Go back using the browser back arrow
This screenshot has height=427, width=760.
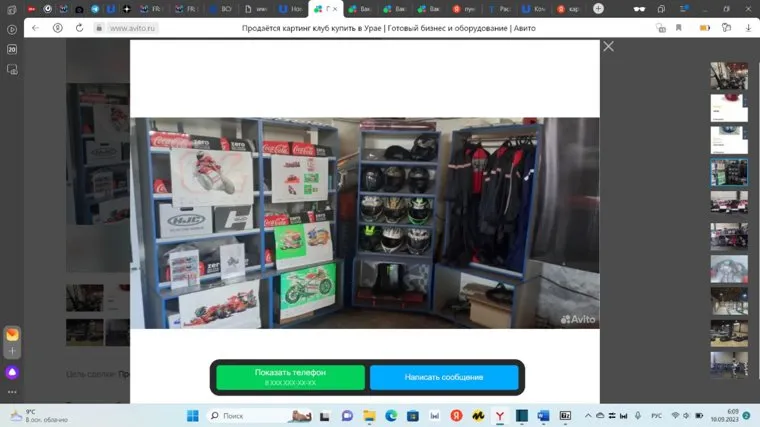[35, 28]
